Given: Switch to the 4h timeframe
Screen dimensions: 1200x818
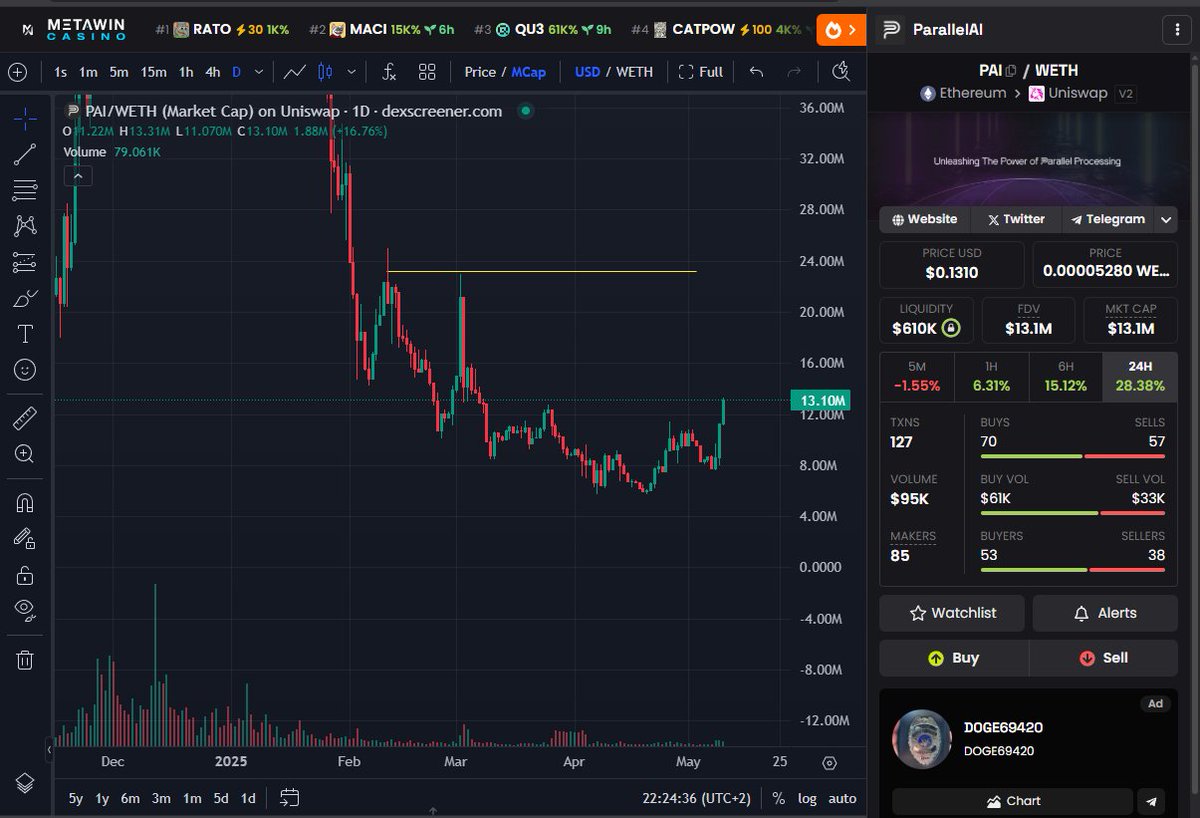Looking at the screenshot, I should pos(212,72).
